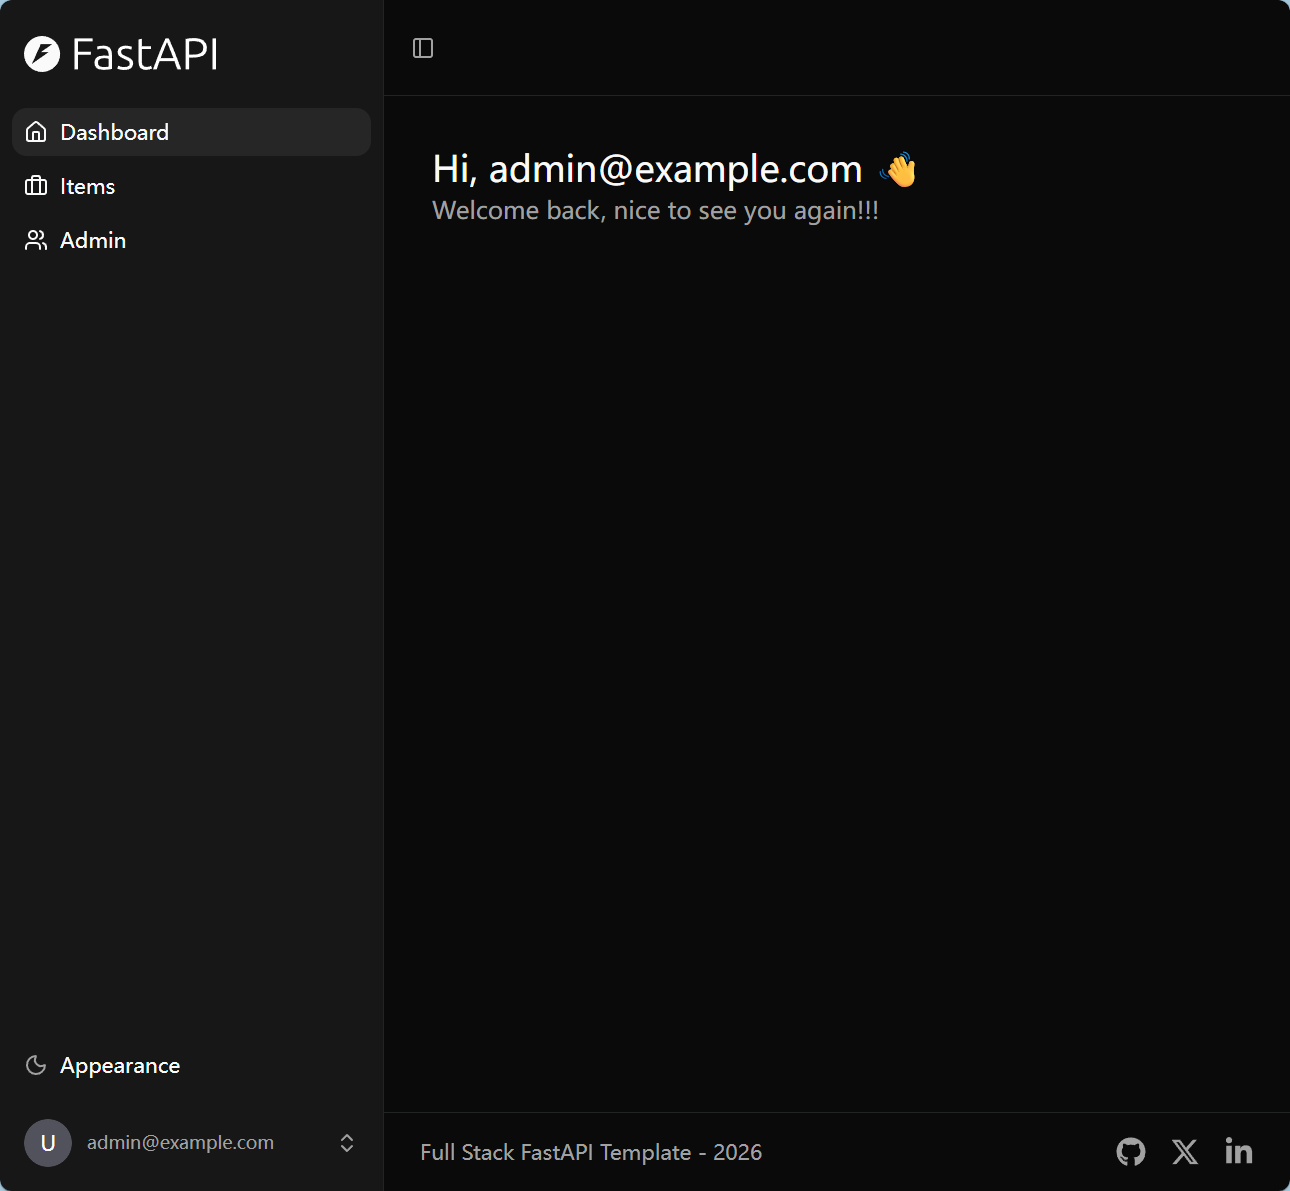This screenshot has width=1290, height=1191.
Task: Click the FastAPI lightning bolt logo icon
Action: click(x=42, y=54)
